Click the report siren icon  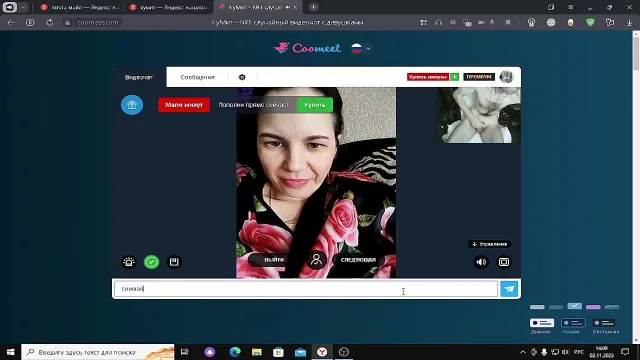point(129,262)
